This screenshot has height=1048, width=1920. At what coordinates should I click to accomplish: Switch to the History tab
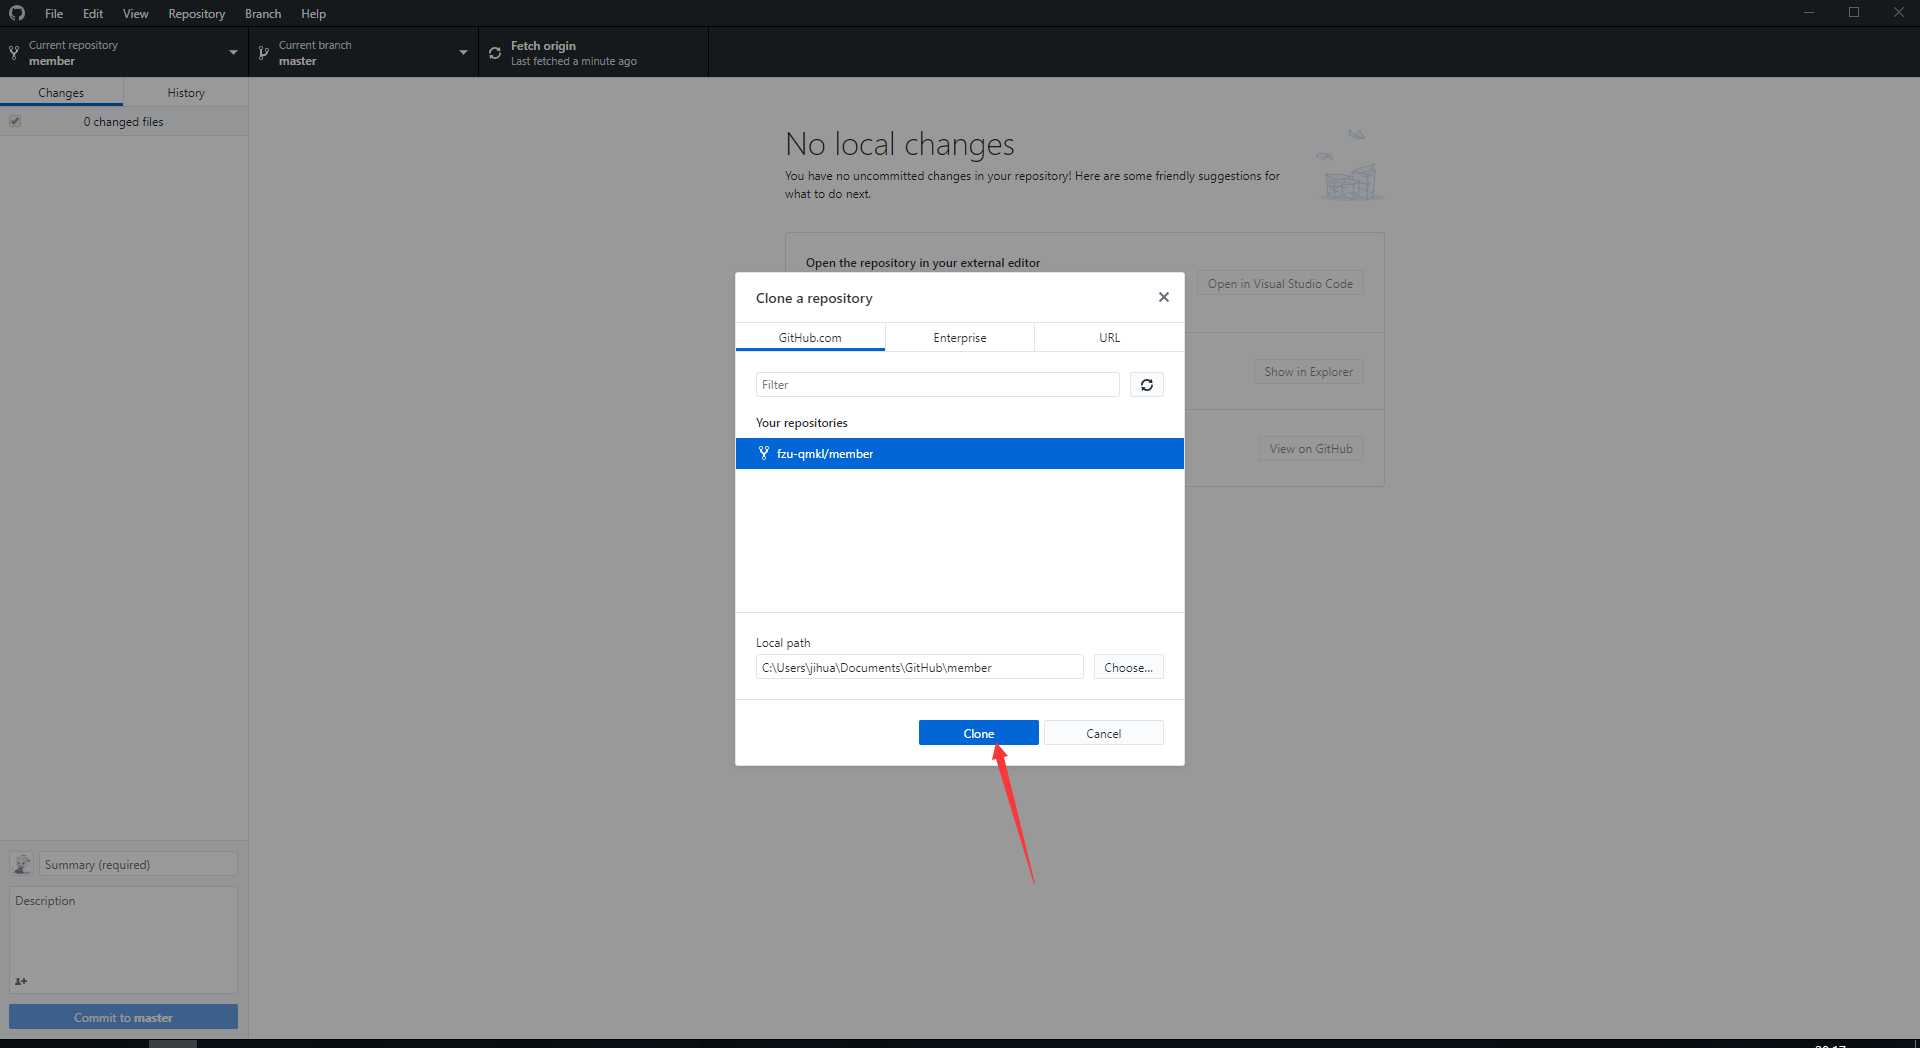click(186, 92)
